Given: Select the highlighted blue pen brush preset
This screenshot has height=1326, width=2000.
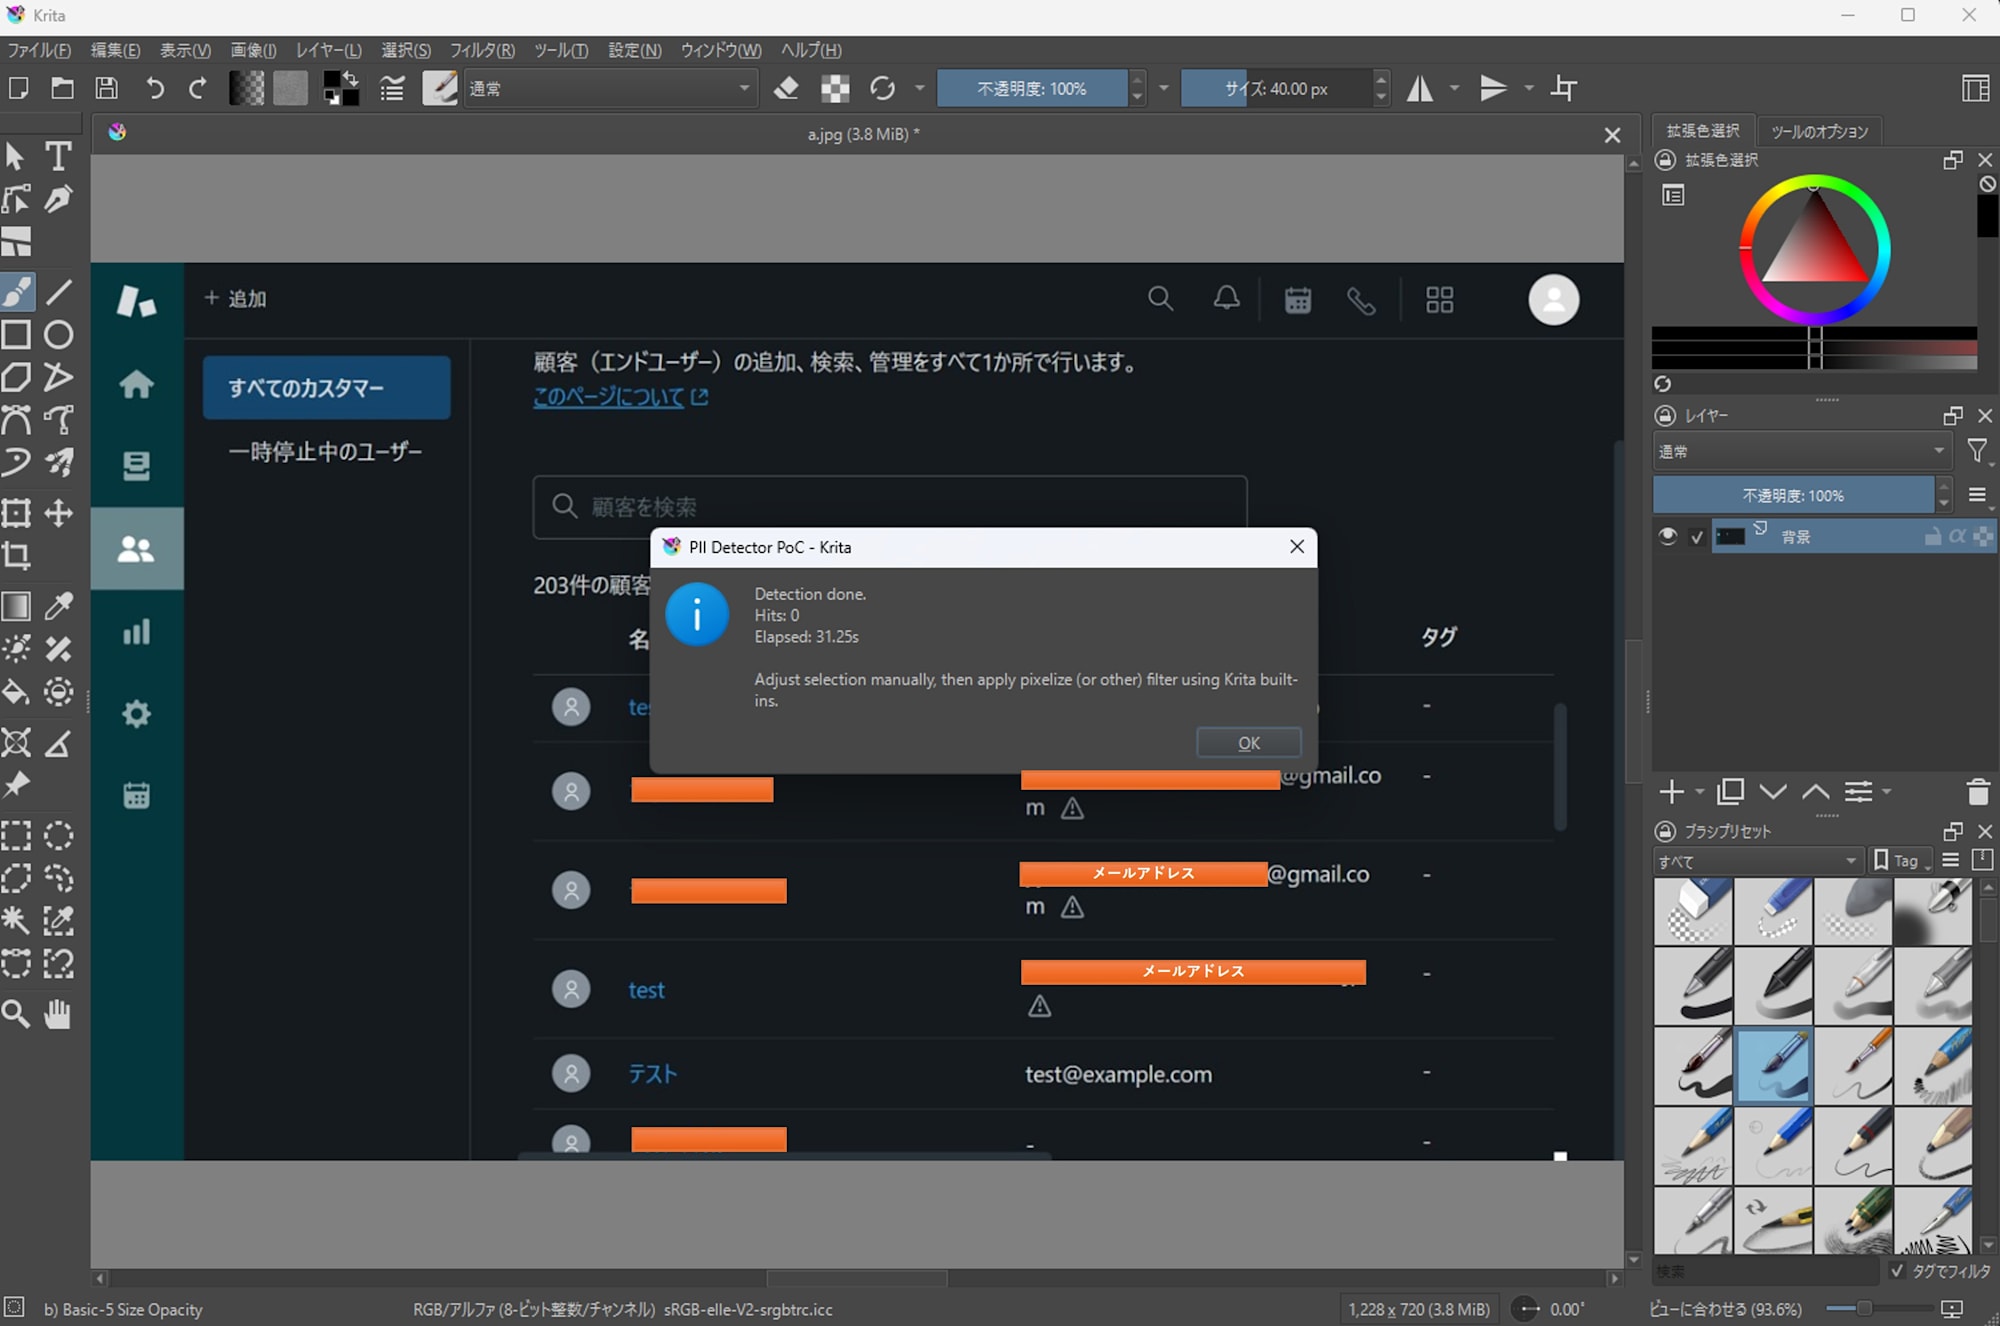Looking at the screenshot, I should [x=1775, y=1066].
